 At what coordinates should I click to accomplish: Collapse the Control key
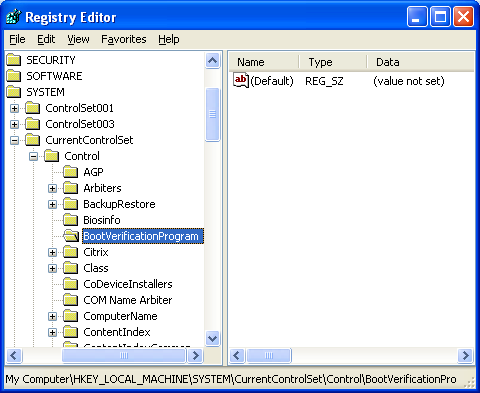point(33,156)
